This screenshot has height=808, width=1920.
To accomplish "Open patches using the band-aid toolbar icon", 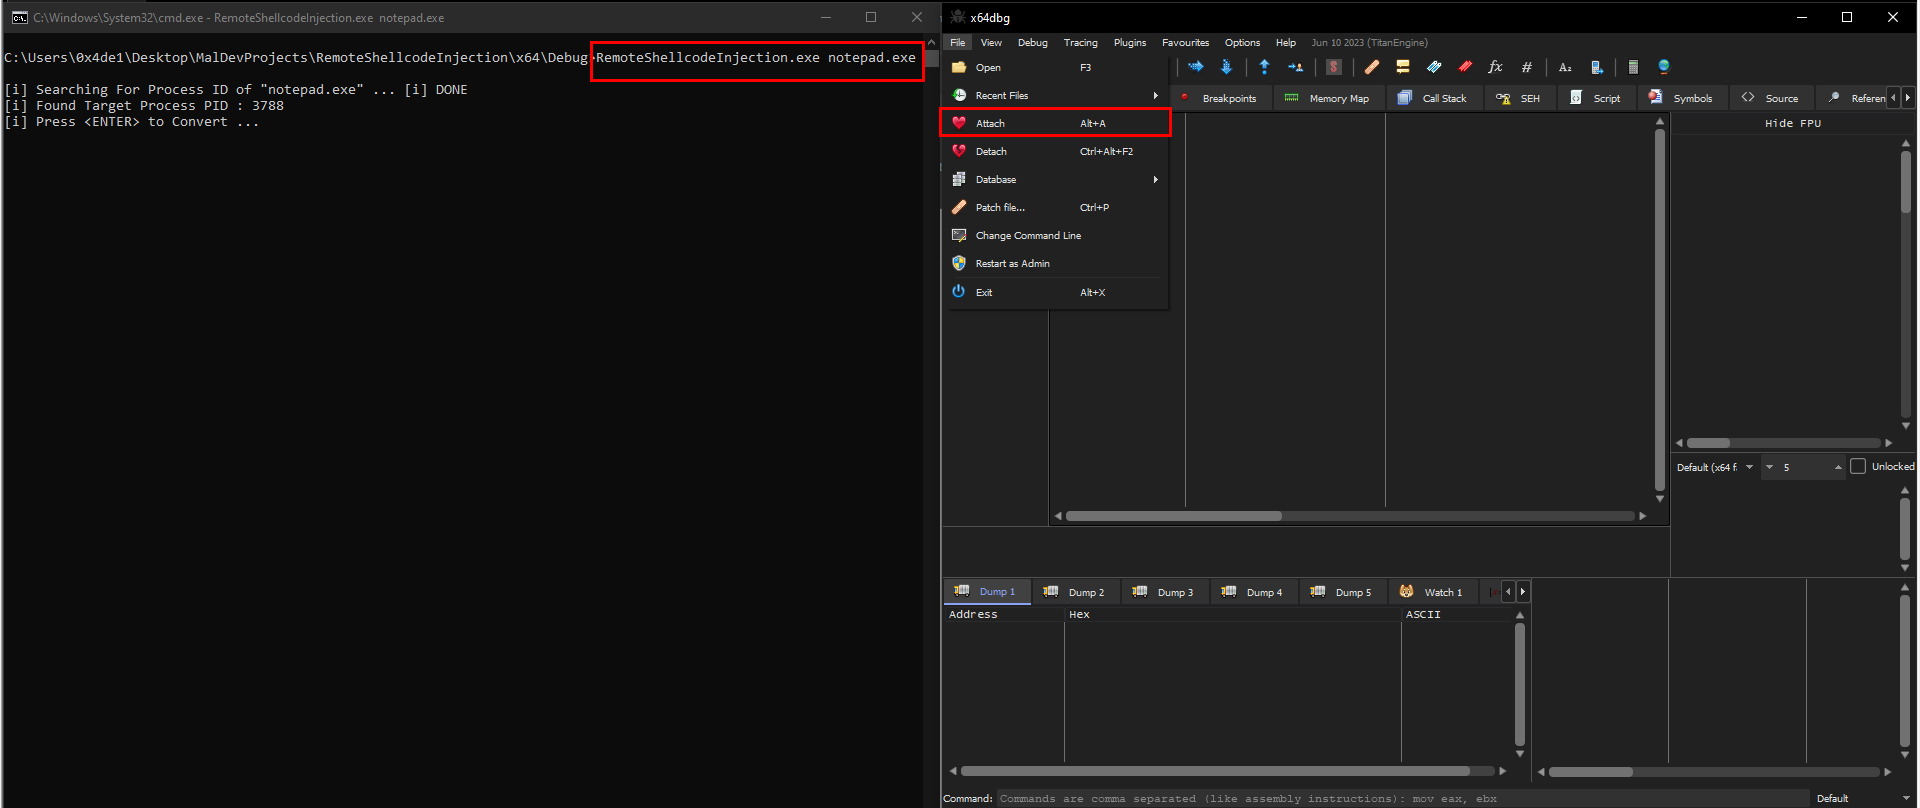I will (x=1372, y=67).
